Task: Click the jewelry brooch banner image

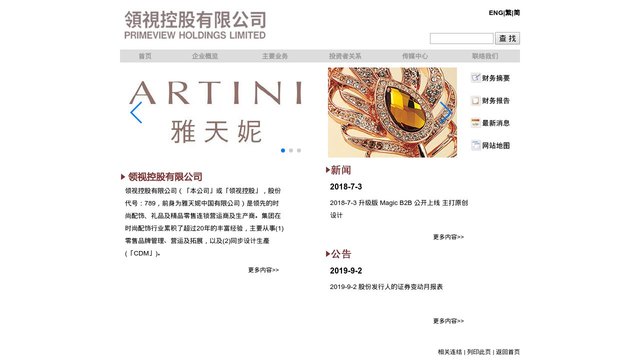Action: coord(392,112)
